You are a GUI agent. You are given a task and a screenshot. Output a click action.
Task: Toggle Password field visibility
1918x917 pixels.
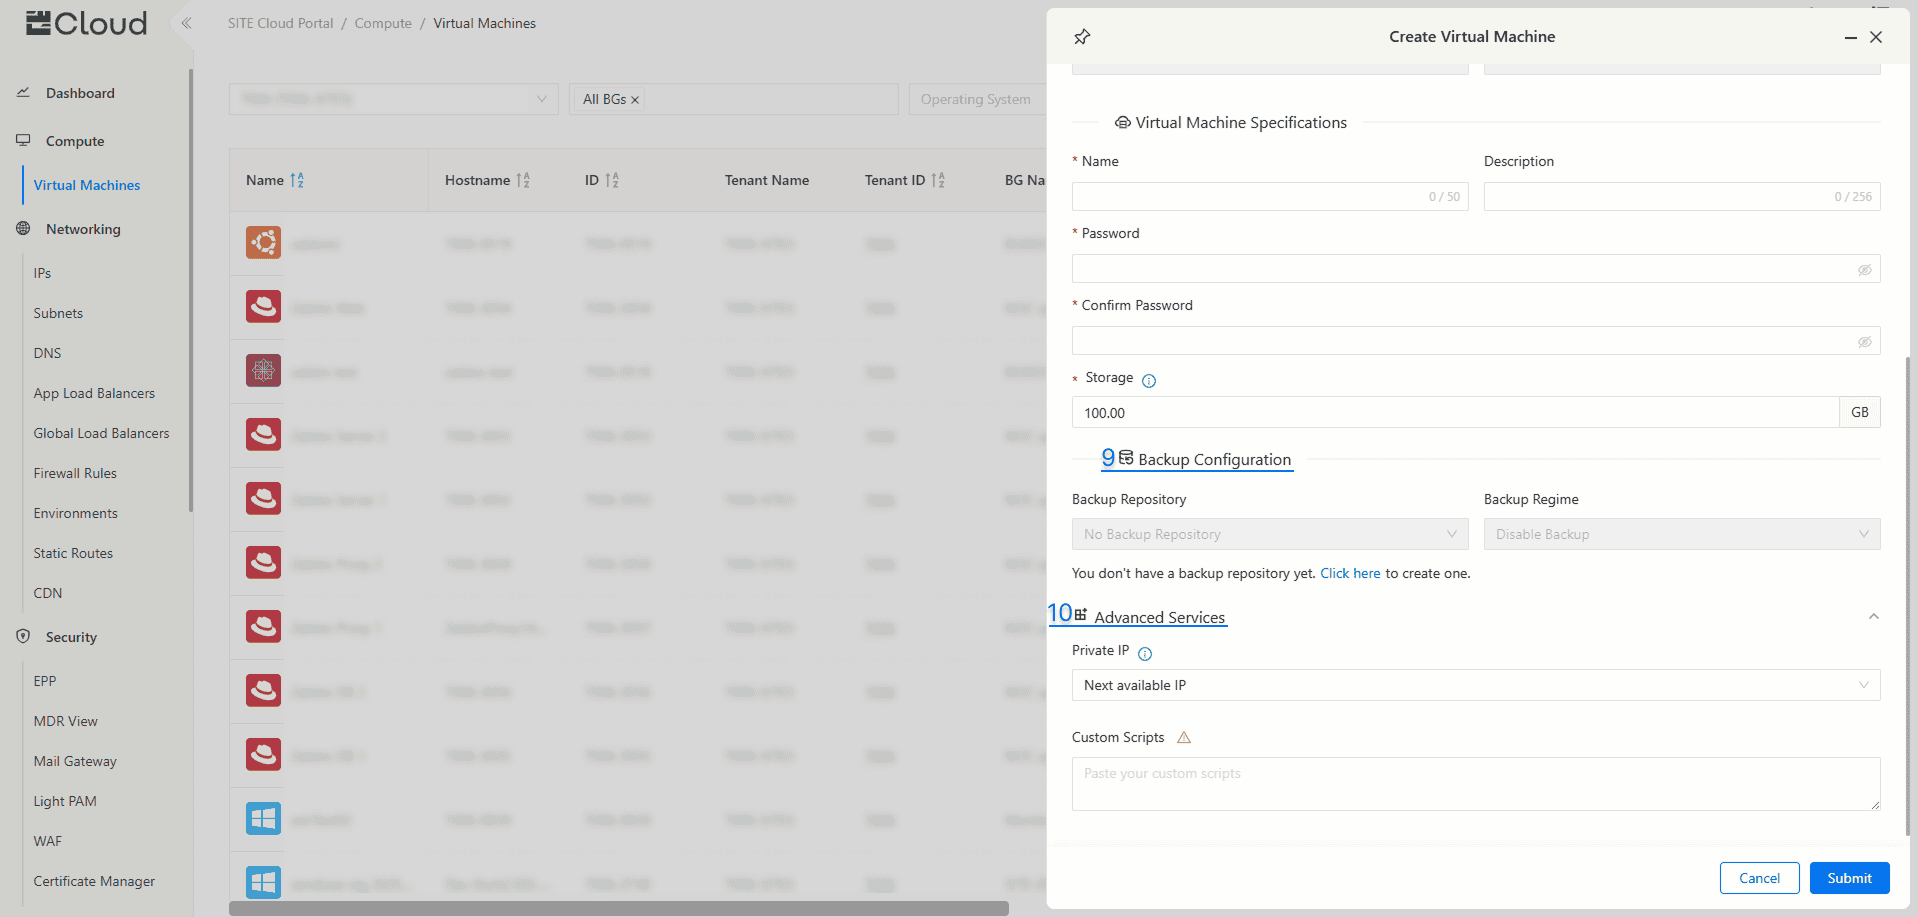[1864, 270]
